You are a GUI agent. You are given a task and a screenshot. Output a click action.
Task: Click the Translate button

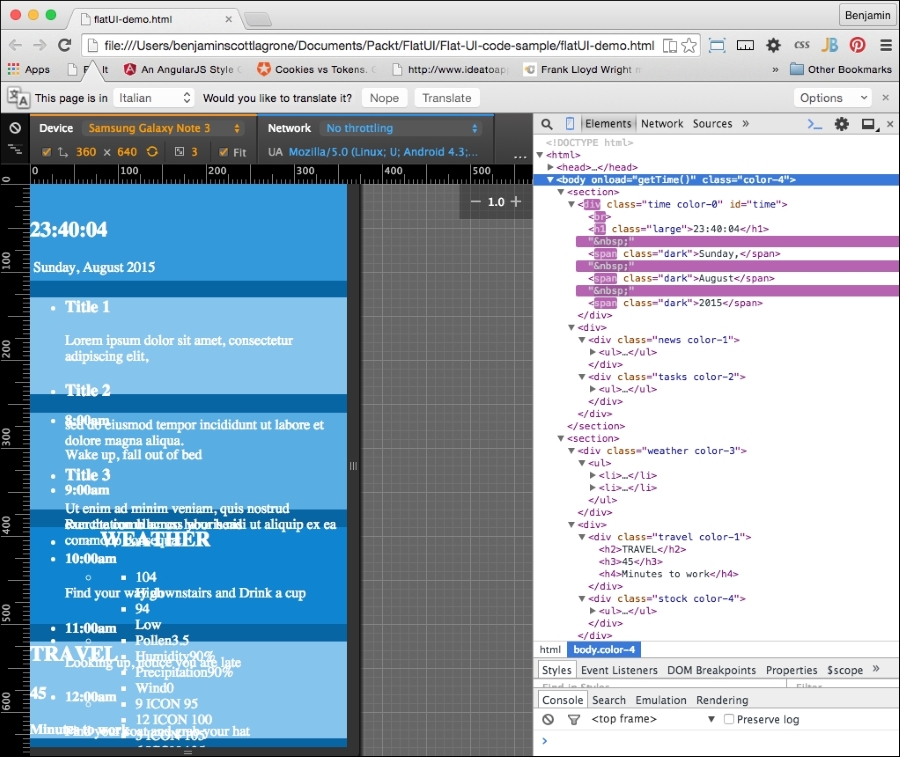tap(446, 98)
